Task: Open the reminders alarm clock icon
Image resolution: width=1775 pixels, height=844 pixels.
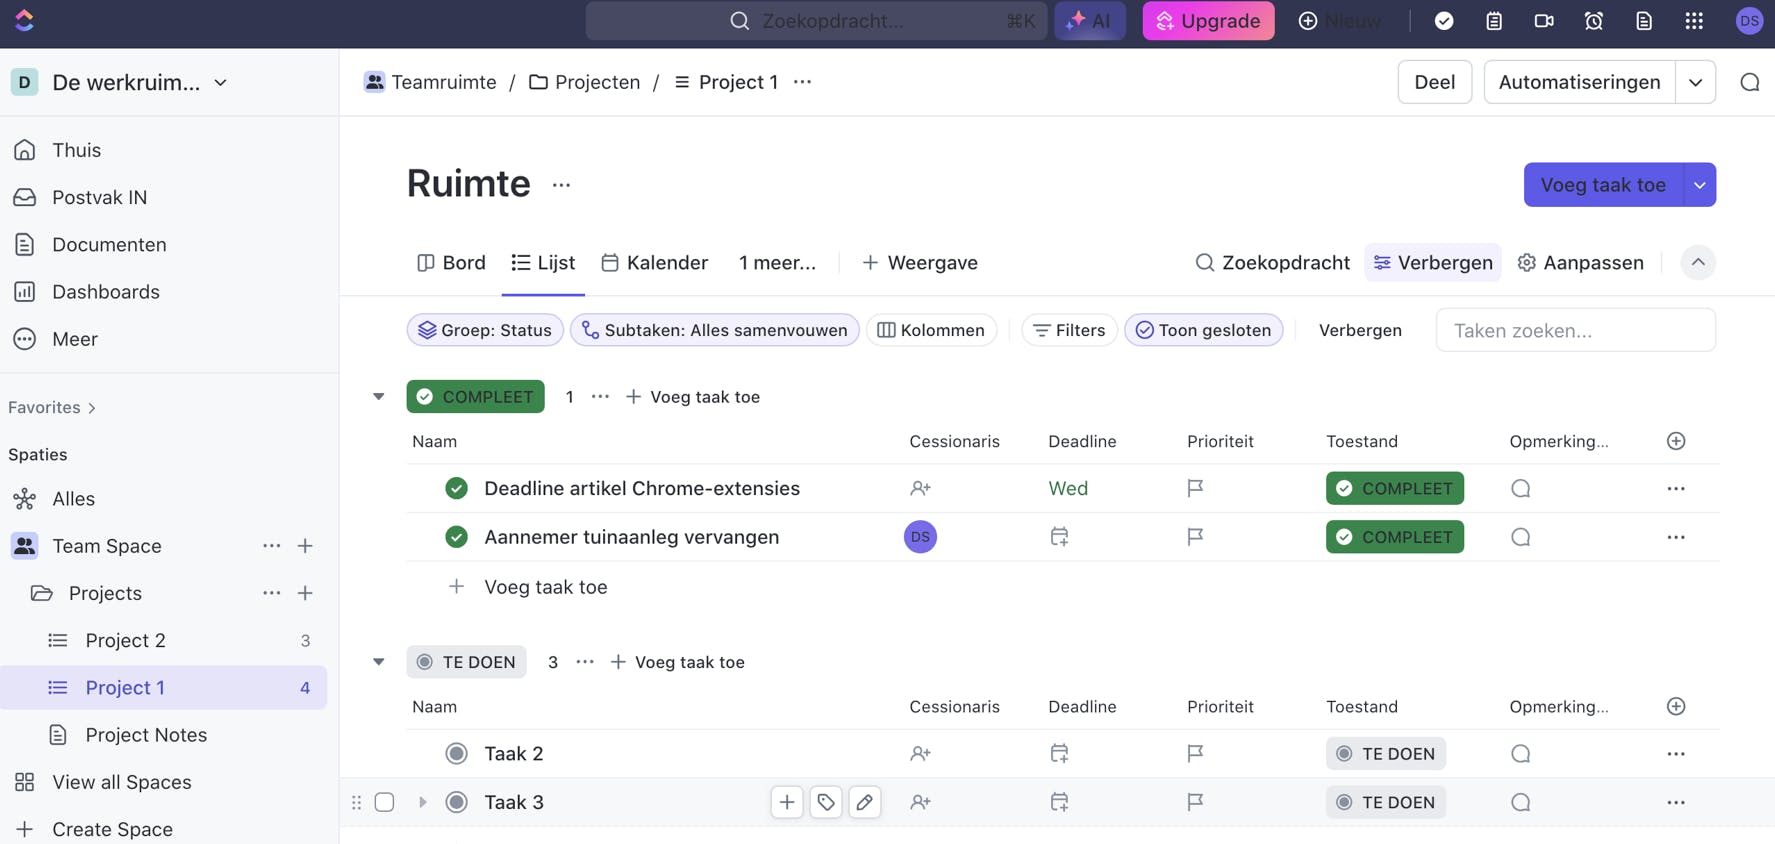Action: coord(1594,21)
